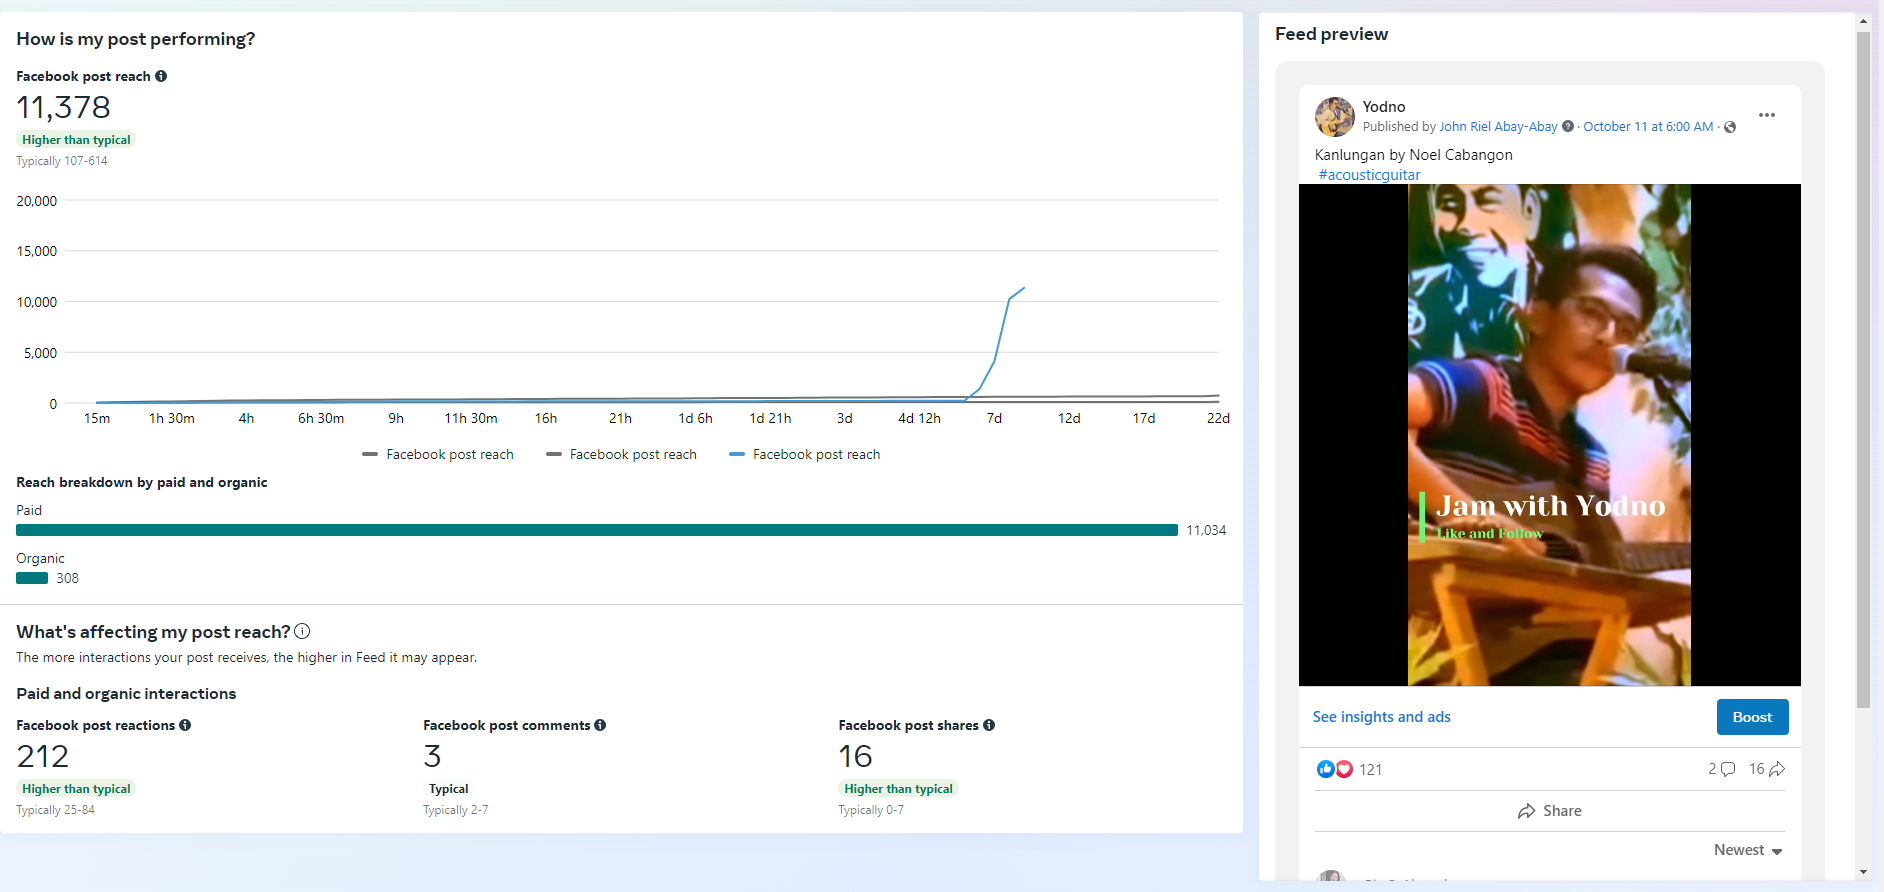Click the Higher than typical badge under reach

pos(76,140)
